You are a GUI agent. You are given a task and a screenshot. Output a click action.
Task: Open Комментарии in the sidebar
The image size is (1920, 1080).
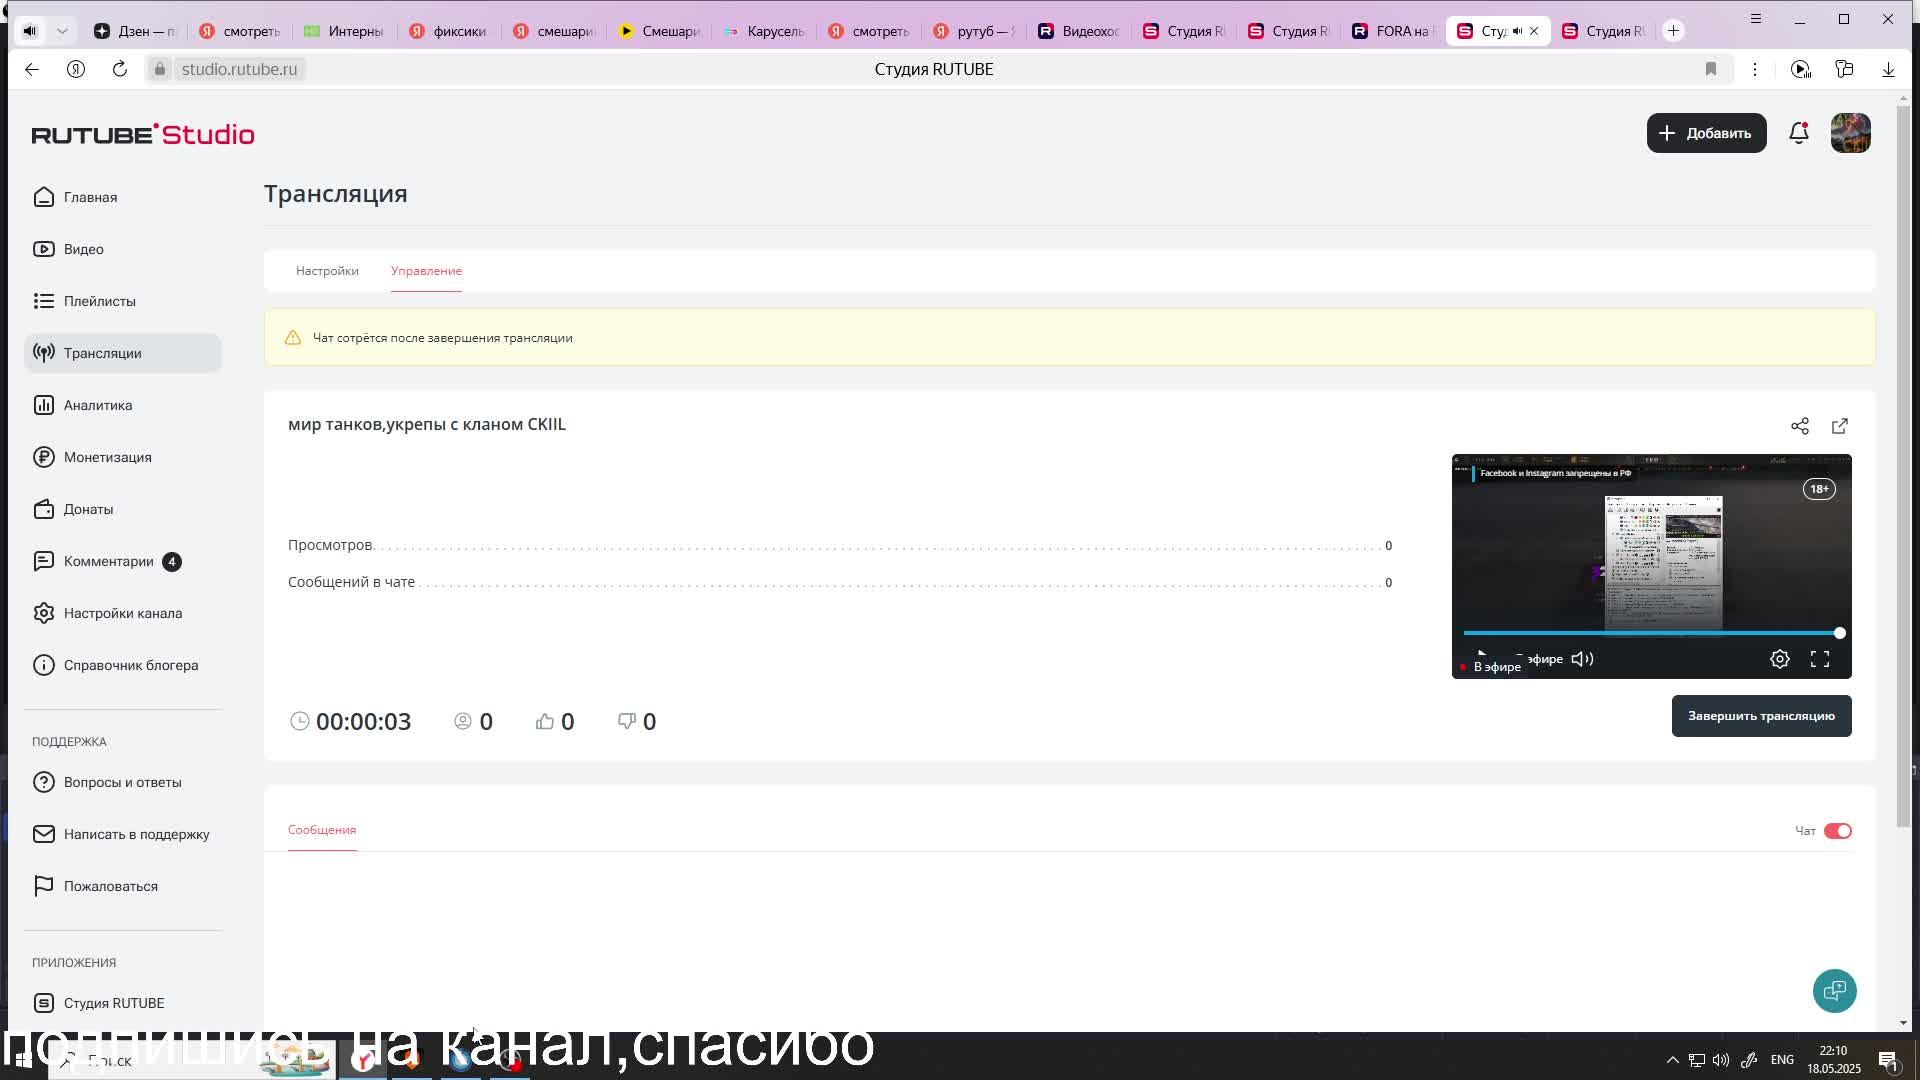pos(108,561)
